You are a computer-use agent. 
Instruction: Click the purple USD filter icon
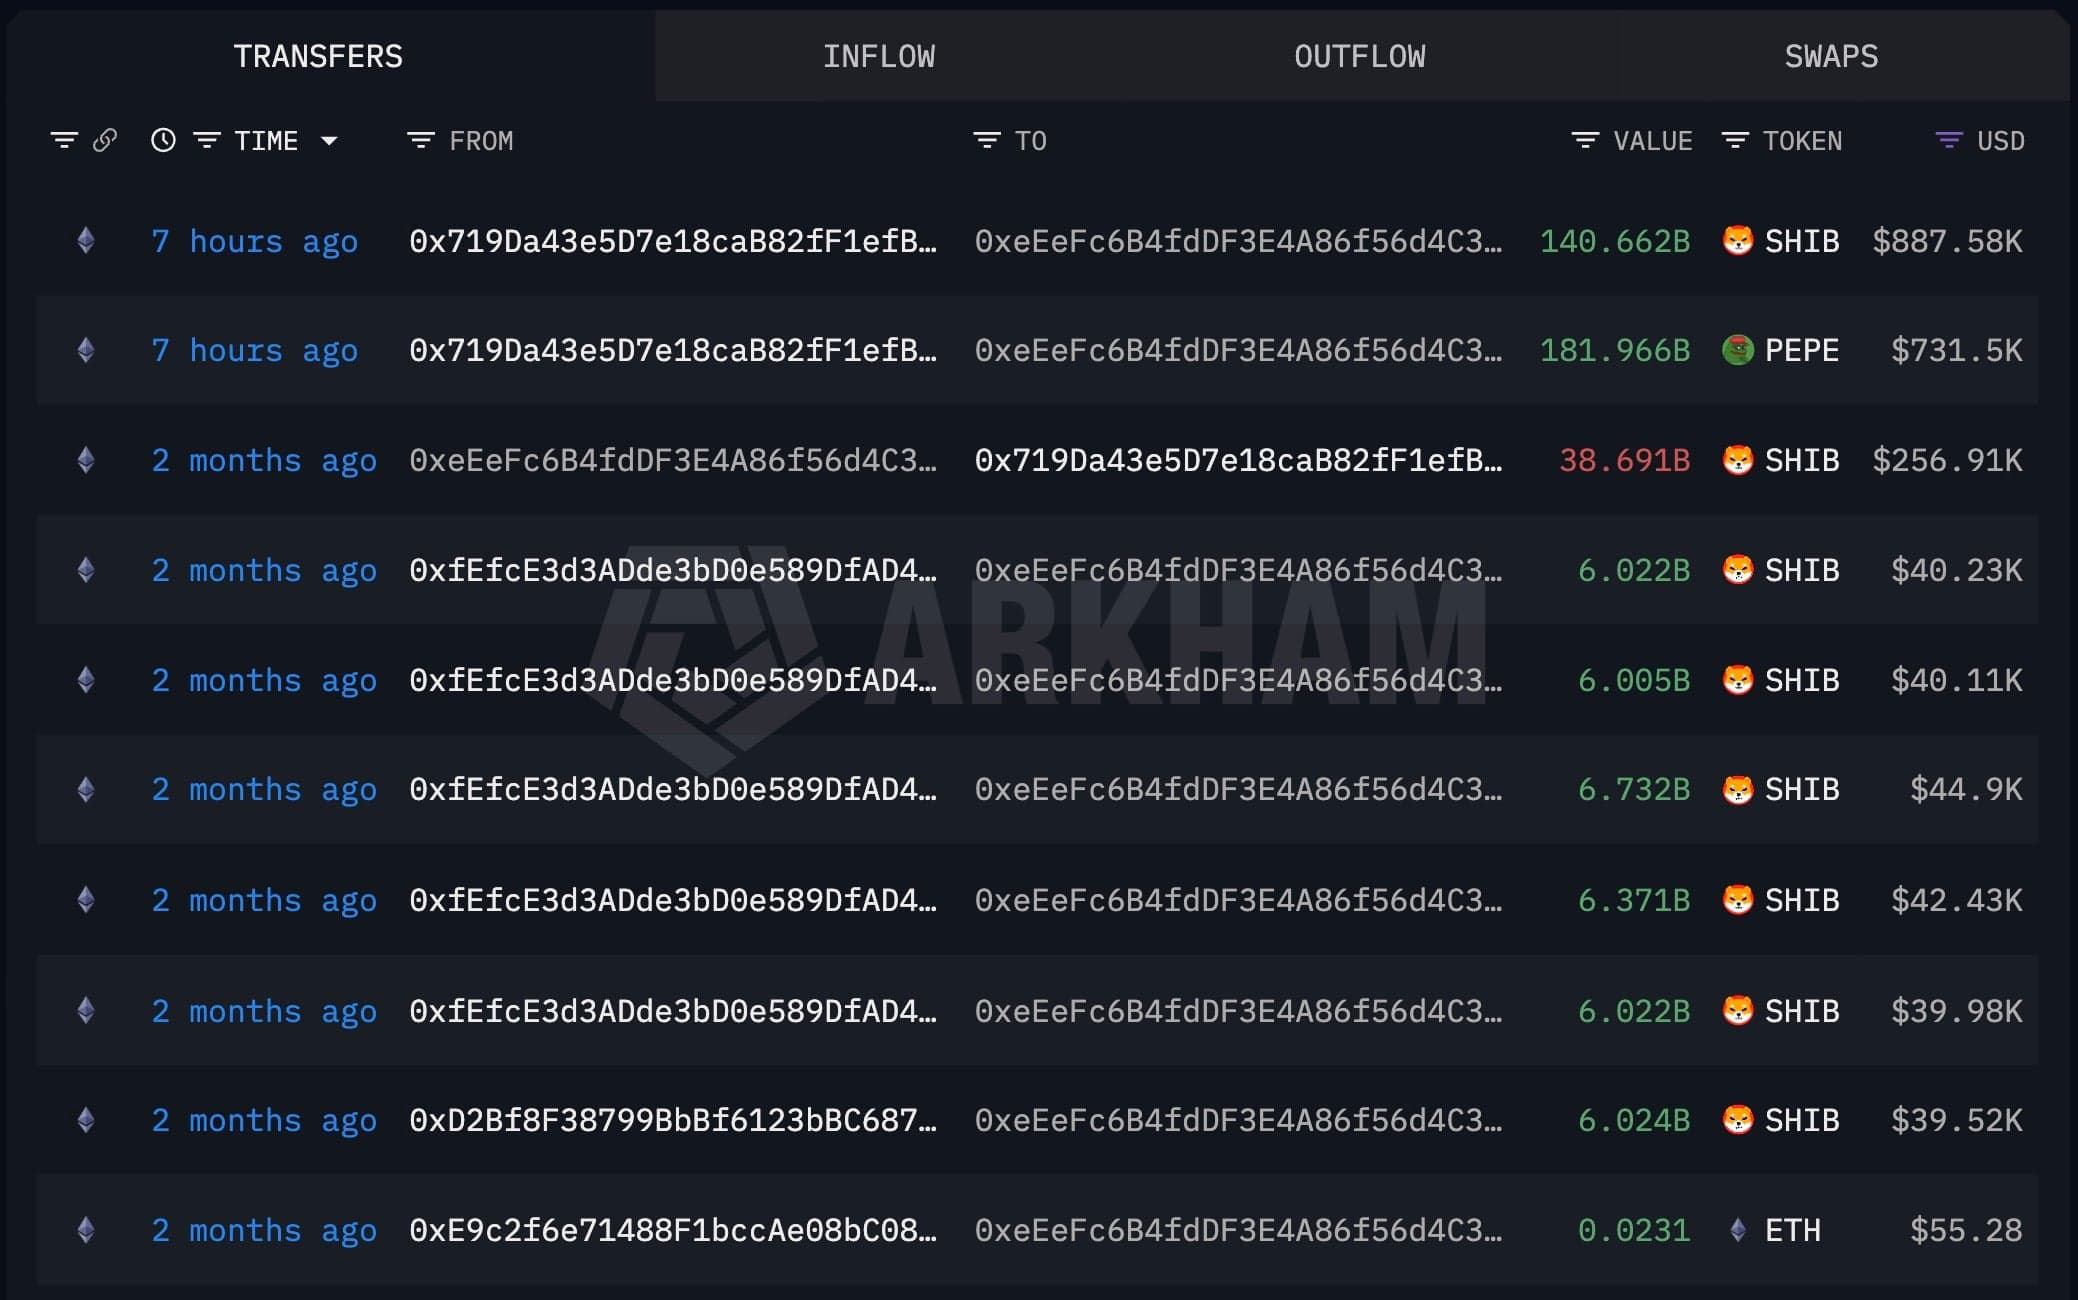[x=1948, y=141]
